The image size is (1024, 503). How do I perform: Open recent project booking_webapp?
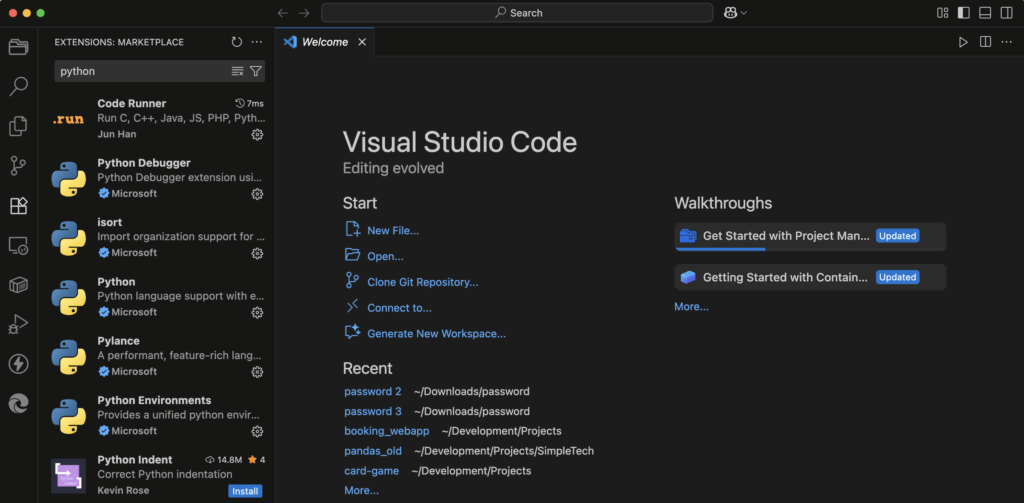click(x=387, y=431)
